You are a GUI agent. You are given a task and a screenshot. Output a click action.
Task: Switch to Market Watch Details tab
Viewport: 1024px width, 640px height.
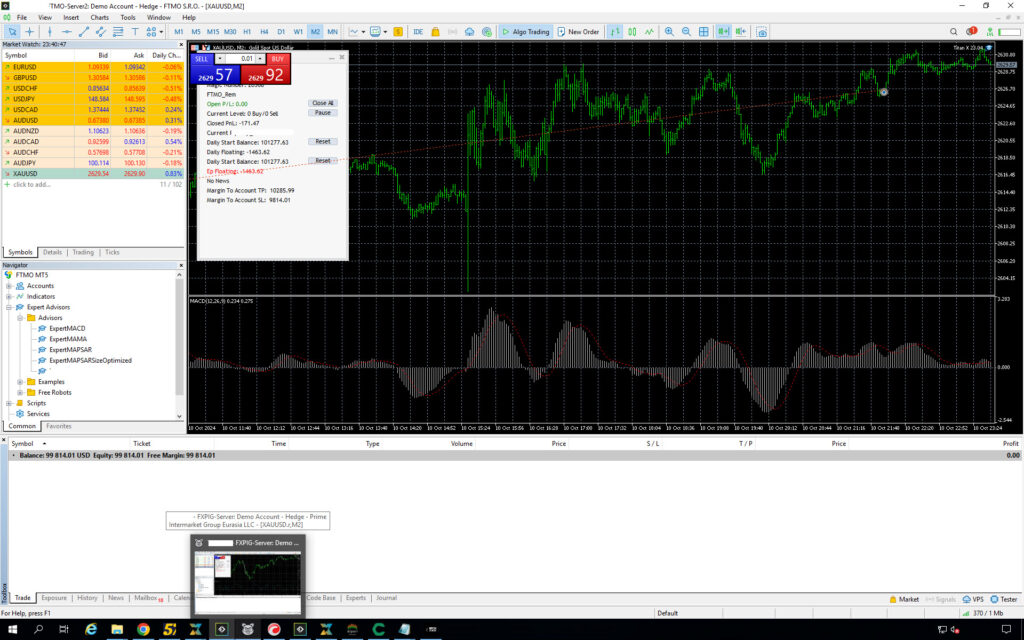tap(52, 252)
